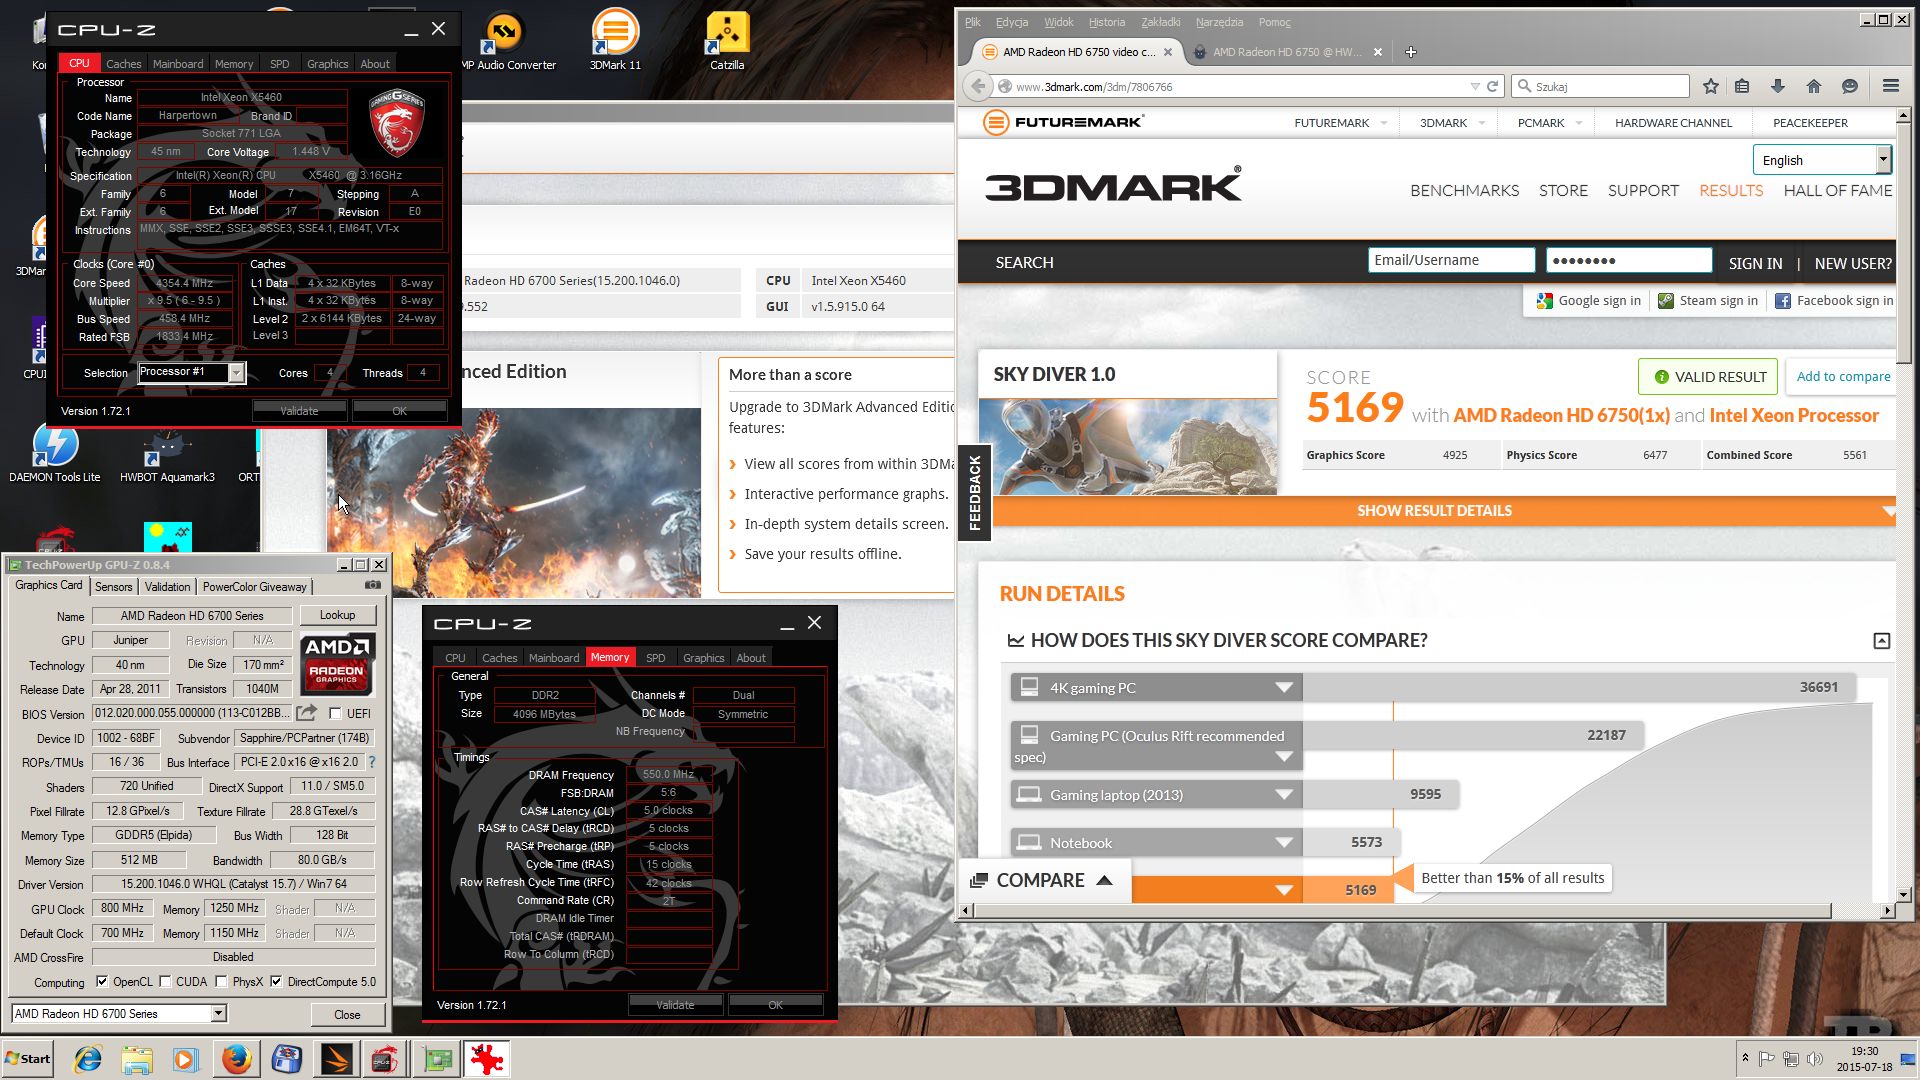Click GPU-Z Close button
This screenshot has height=1080, width=1920.
pos(347,1014)
